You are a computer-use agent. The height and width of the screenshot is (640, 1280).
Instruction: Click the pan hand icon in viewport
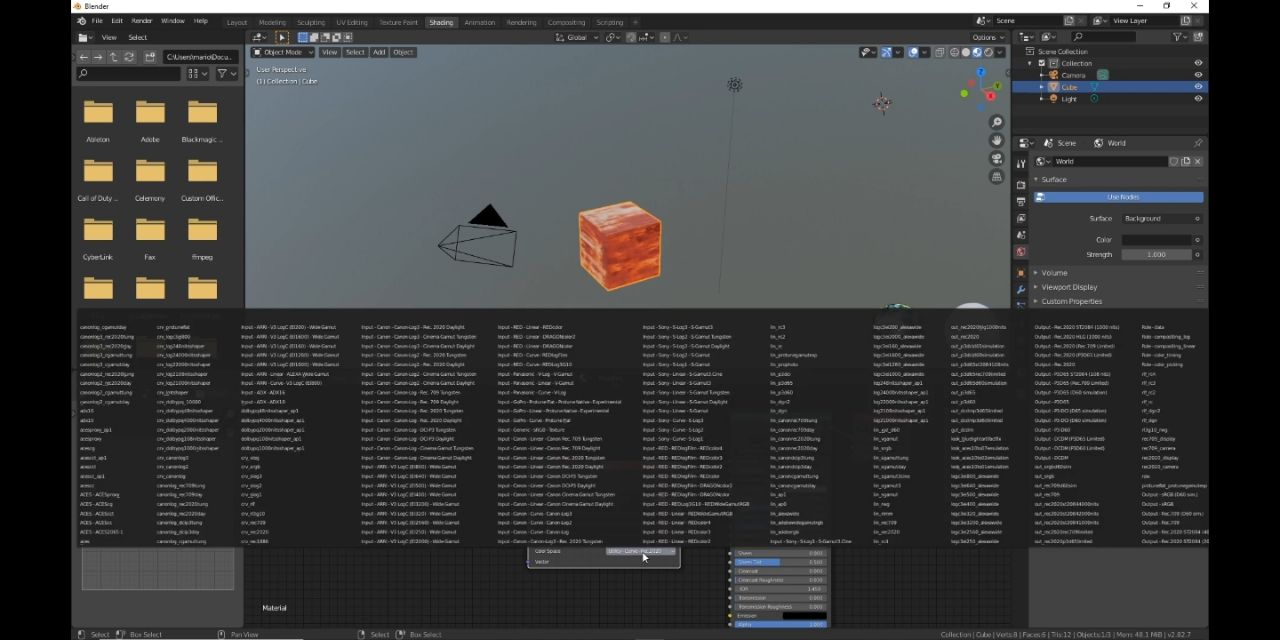(996, 140)
